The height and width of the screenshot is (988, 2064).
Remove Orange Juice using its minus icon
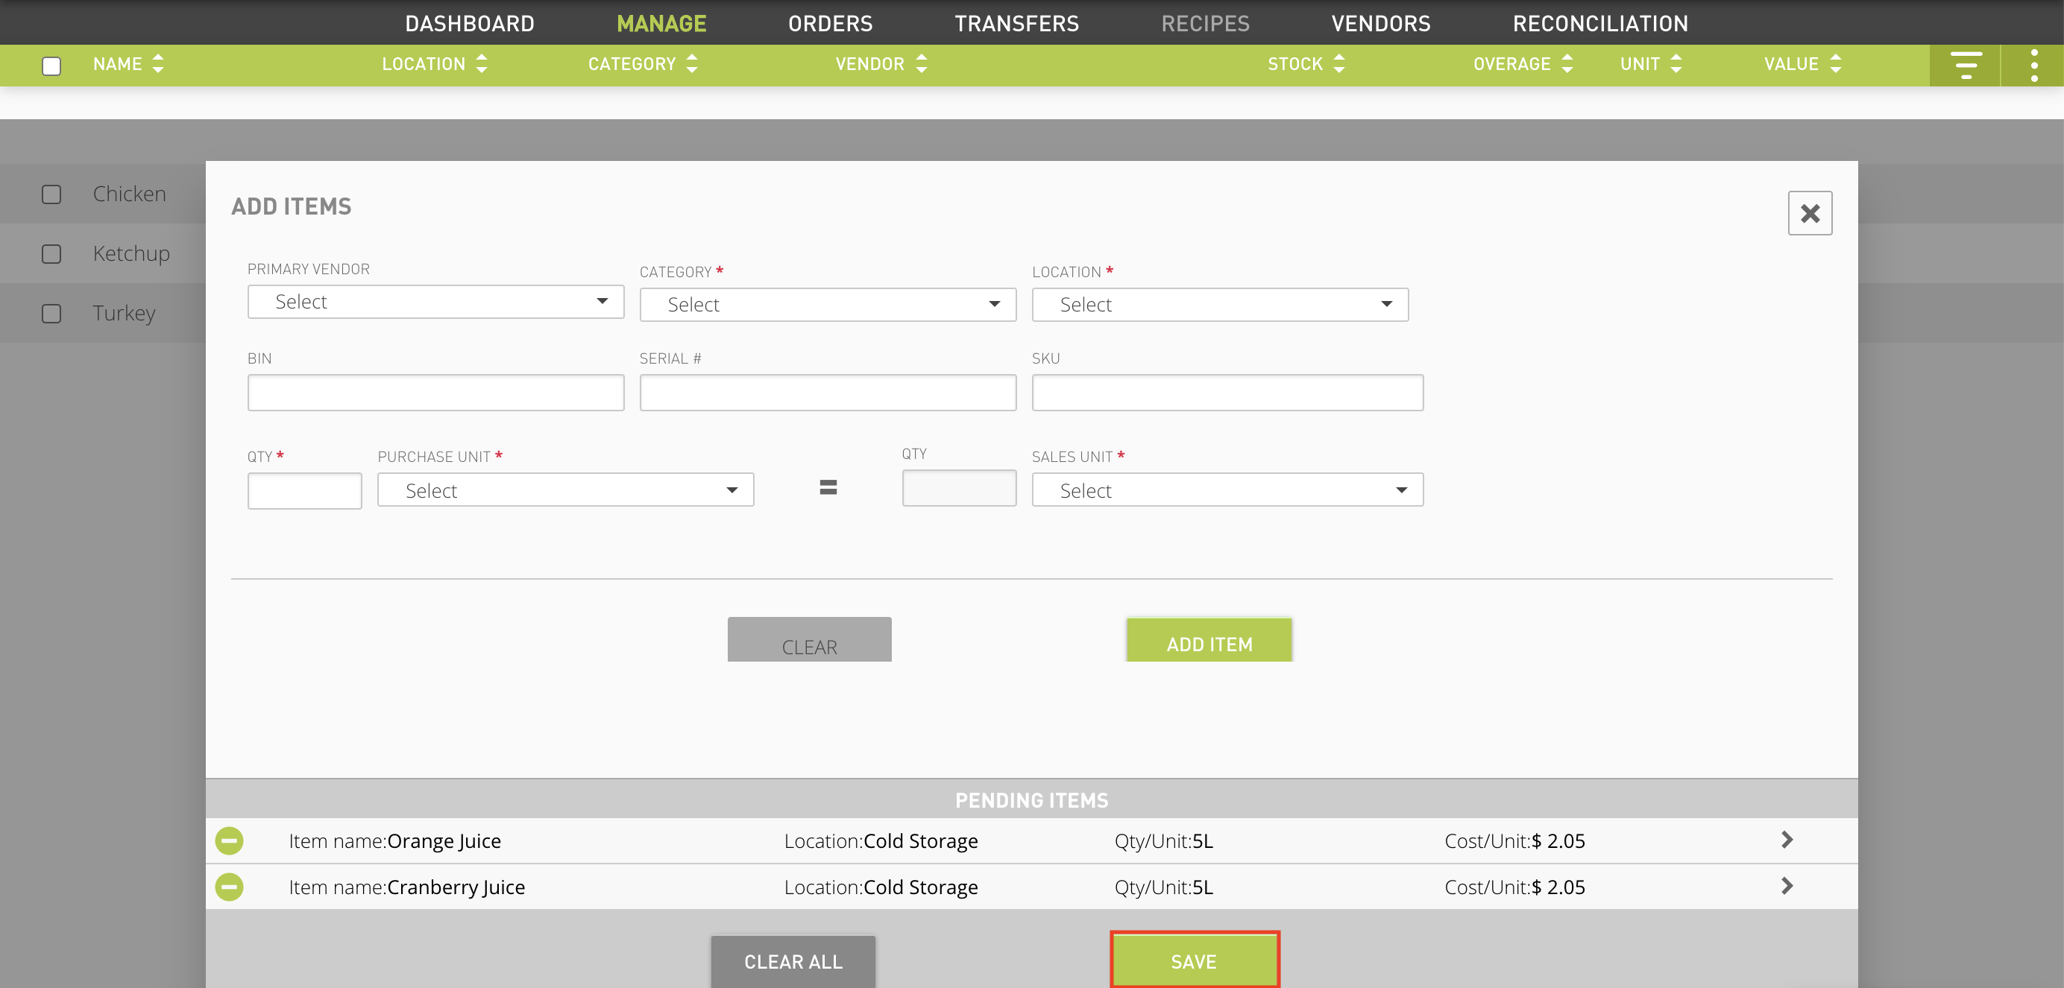229,841
